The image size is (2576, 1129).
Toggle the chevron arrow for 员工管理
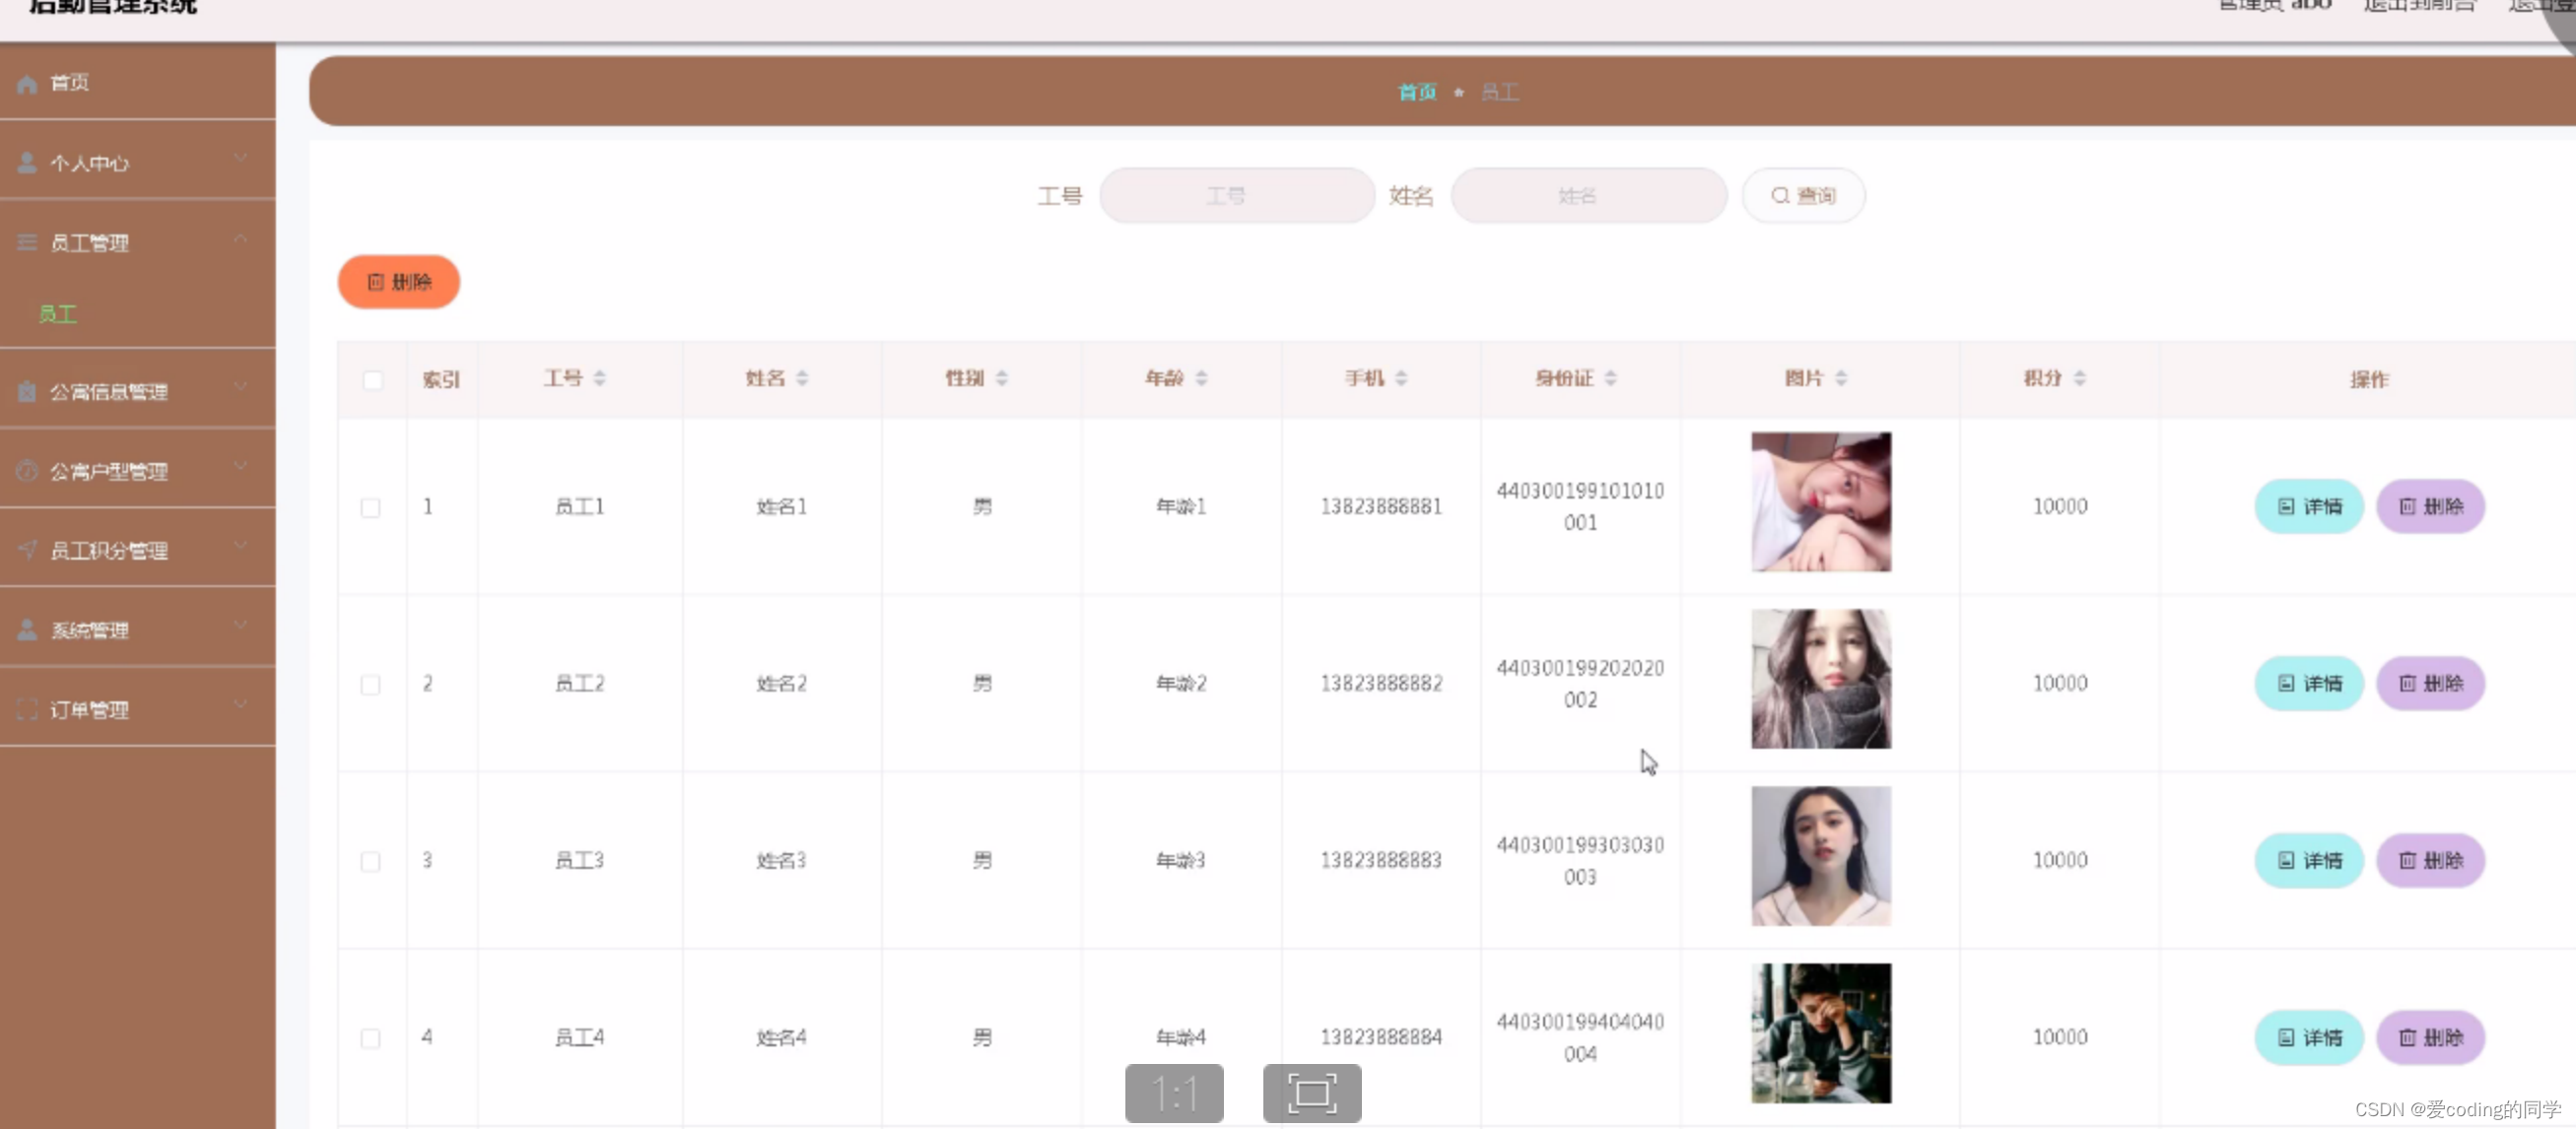240,239
